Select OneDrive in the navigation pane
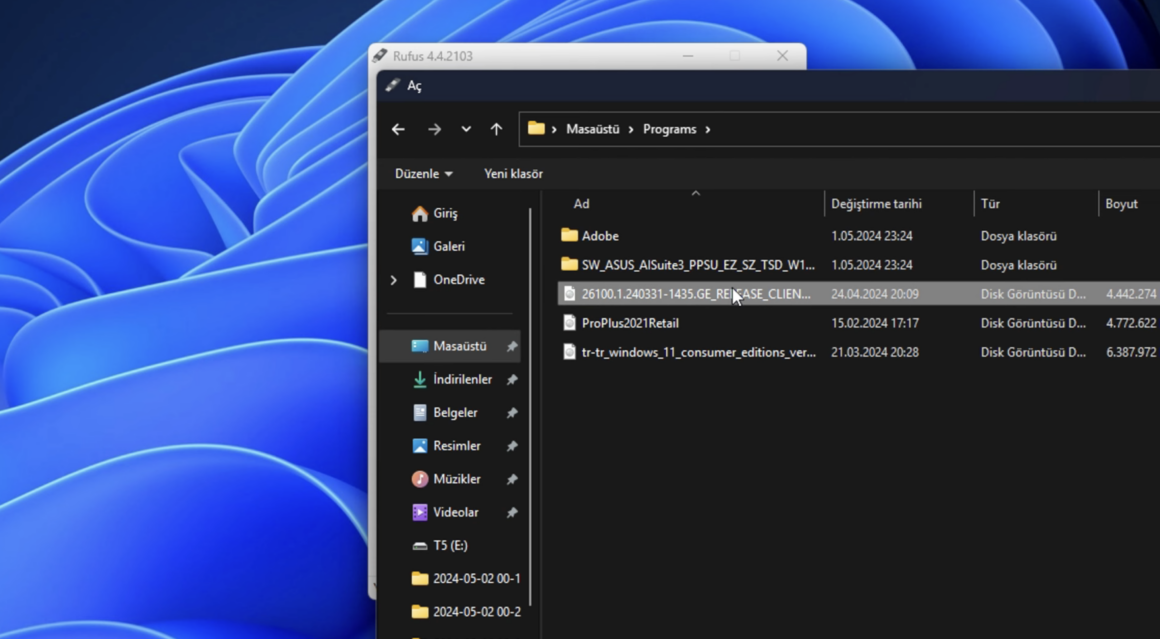Viewport: 1160px width, 639px height. tap(459, 280)
